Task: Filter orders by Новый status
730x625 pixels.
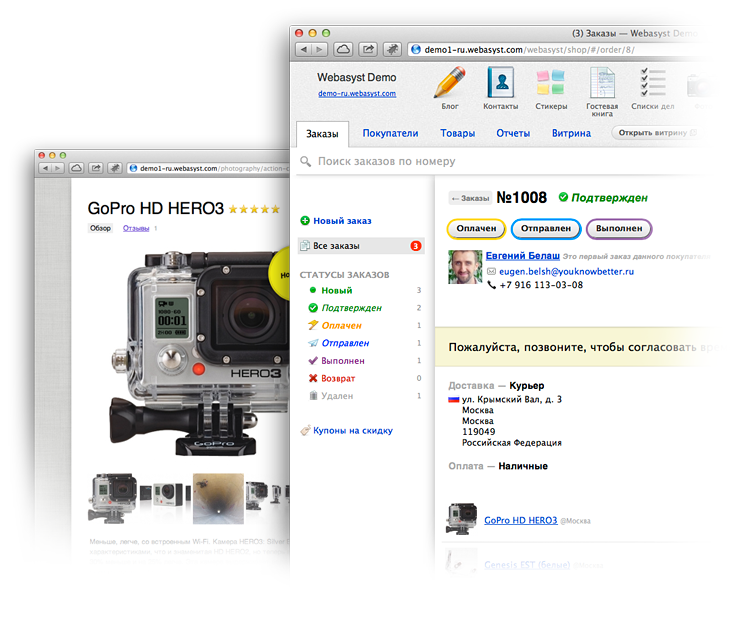Action: pos(337,291)
